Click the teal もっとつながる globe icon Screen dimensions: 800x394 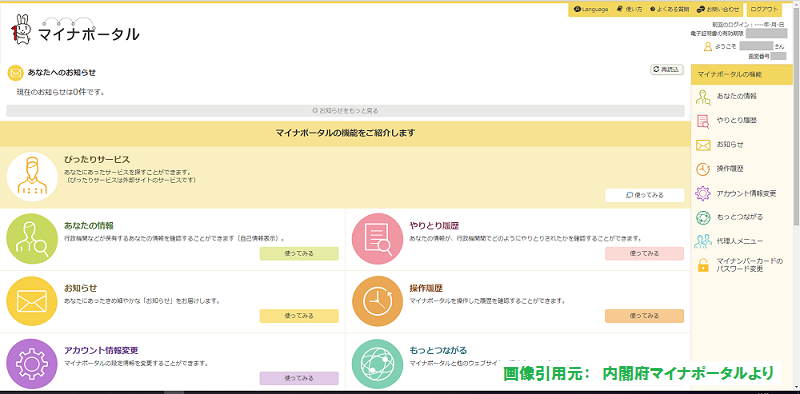coord(378,364)
